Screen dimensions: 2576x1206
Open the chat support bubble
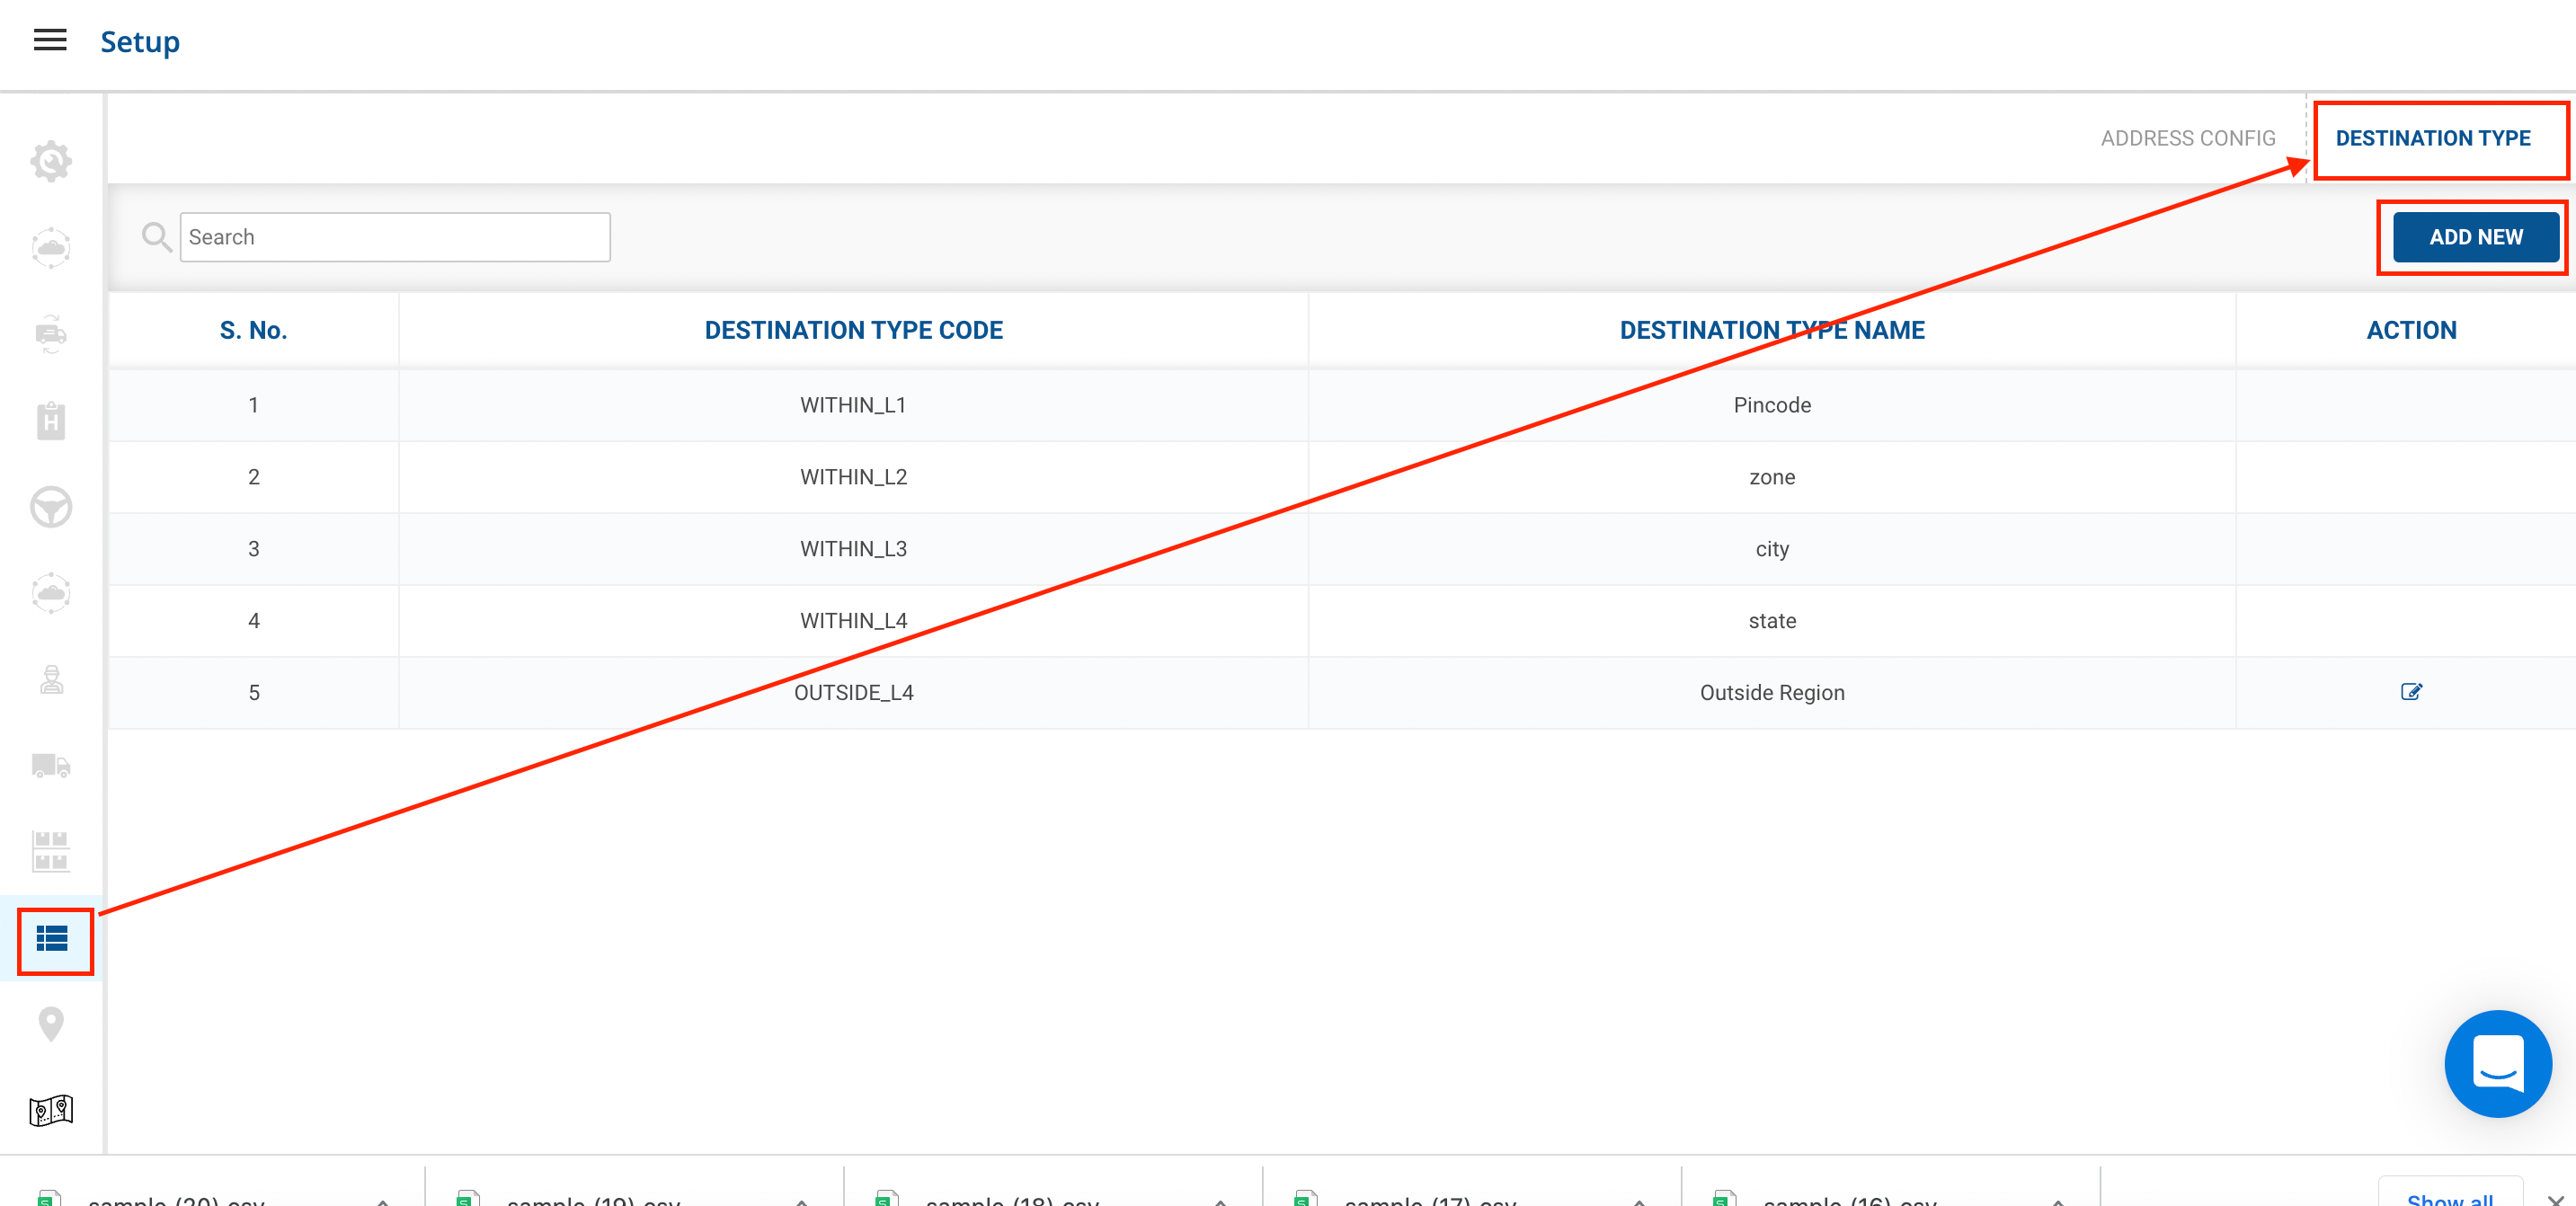coord(2497,1063)
